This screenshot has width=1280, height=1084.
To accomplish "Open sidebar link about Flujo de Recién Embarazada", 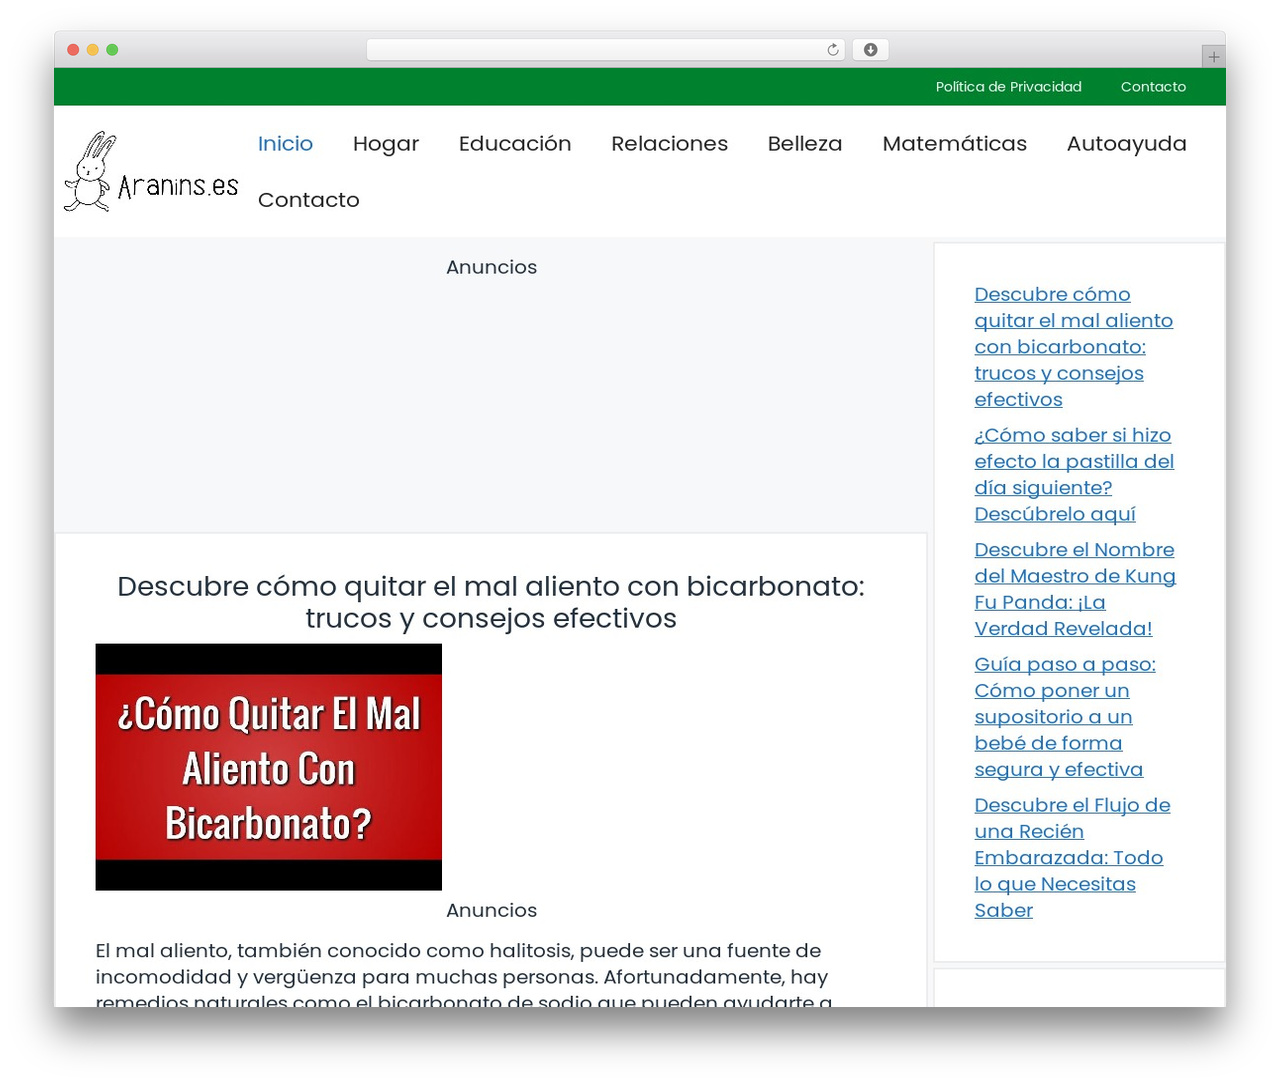I will (1072, 857).
